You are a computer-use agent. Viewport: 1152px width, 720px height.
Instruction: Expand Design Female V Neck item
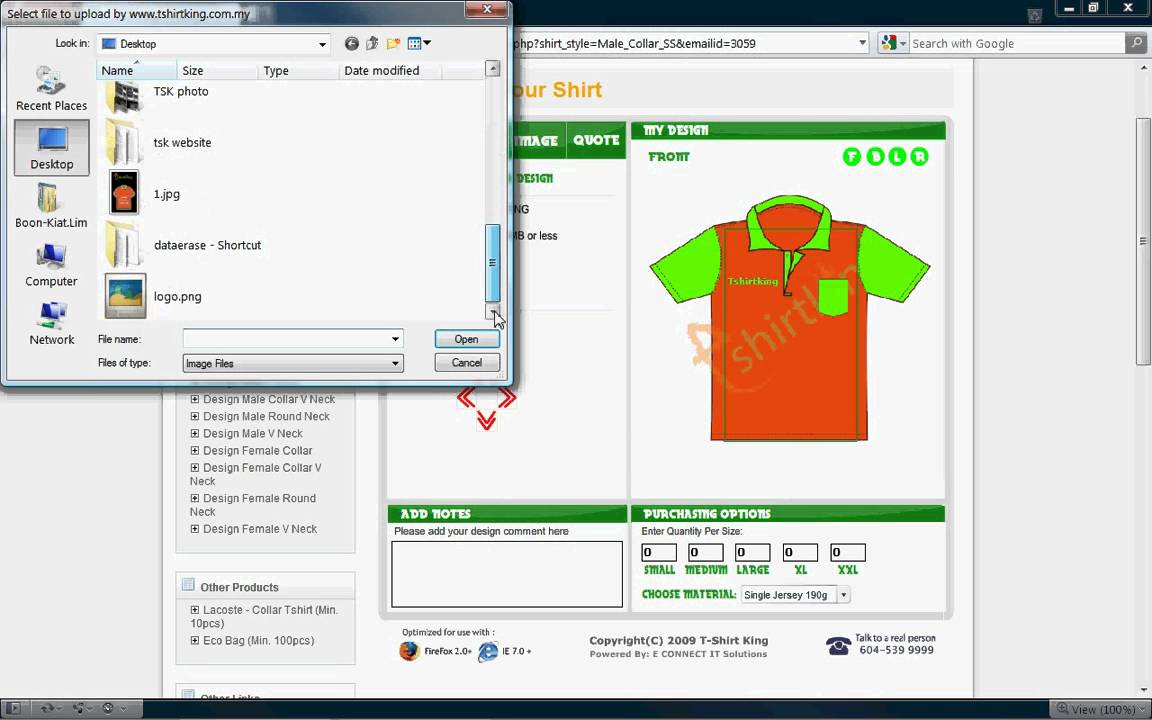point(195,529)
